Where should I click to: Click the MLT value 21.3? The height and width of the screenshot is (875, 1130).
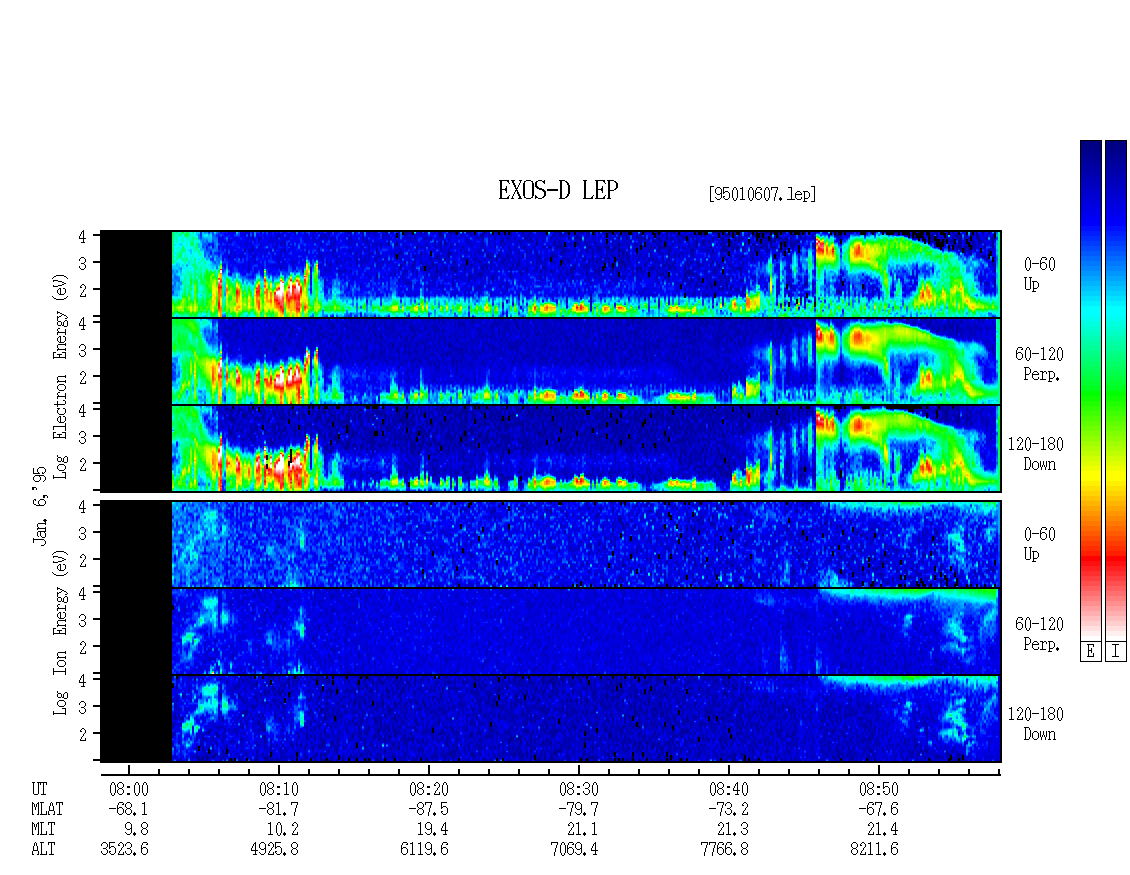point(732,830)
